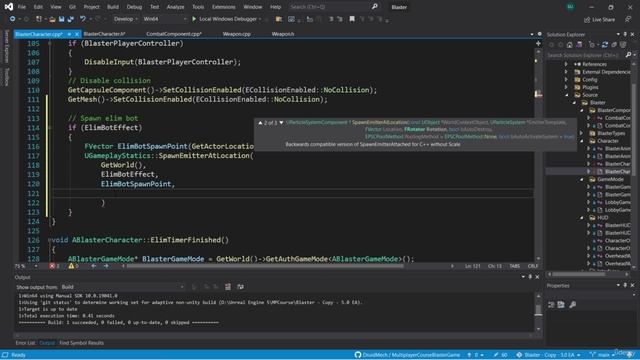The width and height of the screenshot is (640, 360).
Task: Click the navigate backward toolbar icon
Action: point(13,19)
